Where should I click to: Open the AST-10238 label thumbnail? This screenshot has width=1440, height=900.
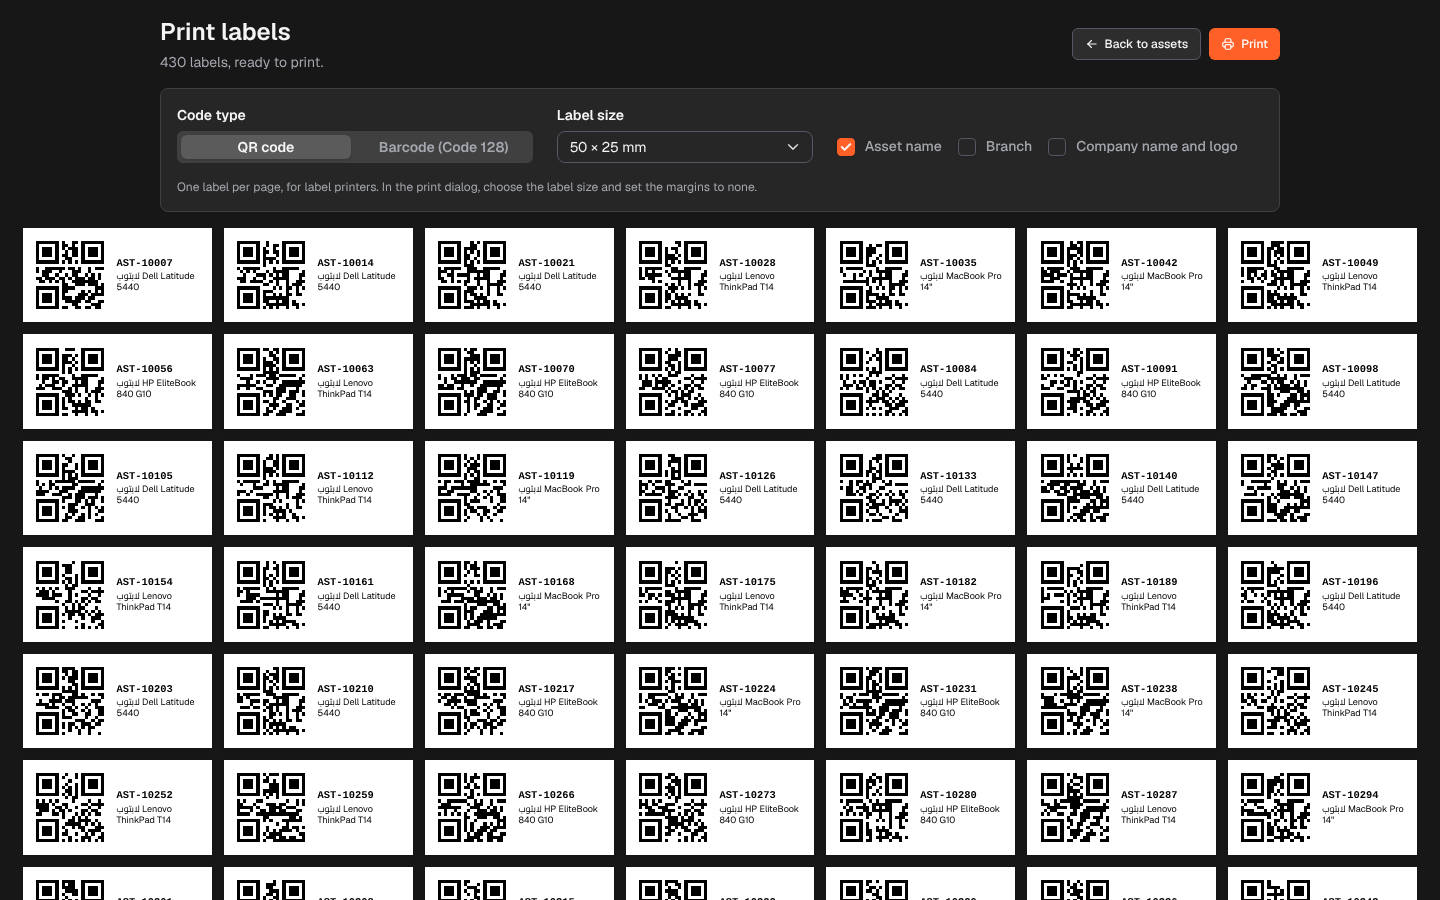click(x=1121, y=701)
